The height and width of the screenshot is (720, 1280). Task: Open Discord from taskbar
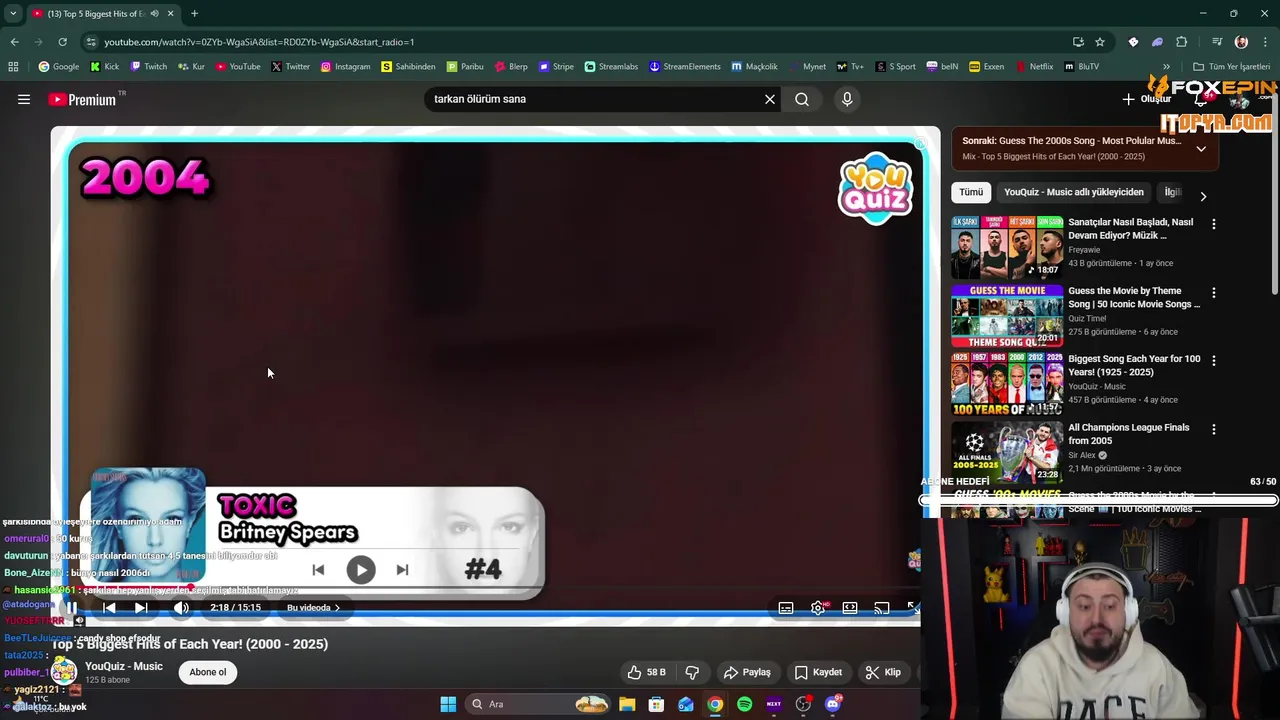(833, 704)
